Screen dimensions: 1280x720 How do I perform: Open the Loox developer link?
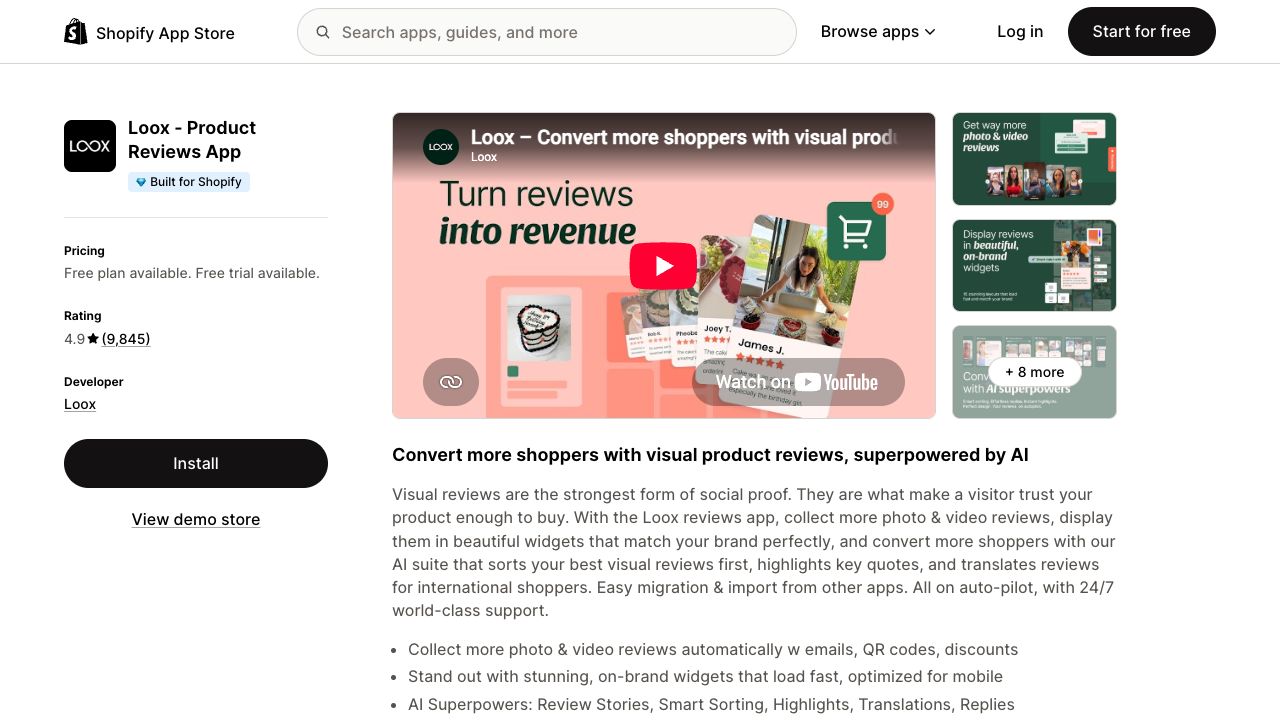click(x=80, y=404)
